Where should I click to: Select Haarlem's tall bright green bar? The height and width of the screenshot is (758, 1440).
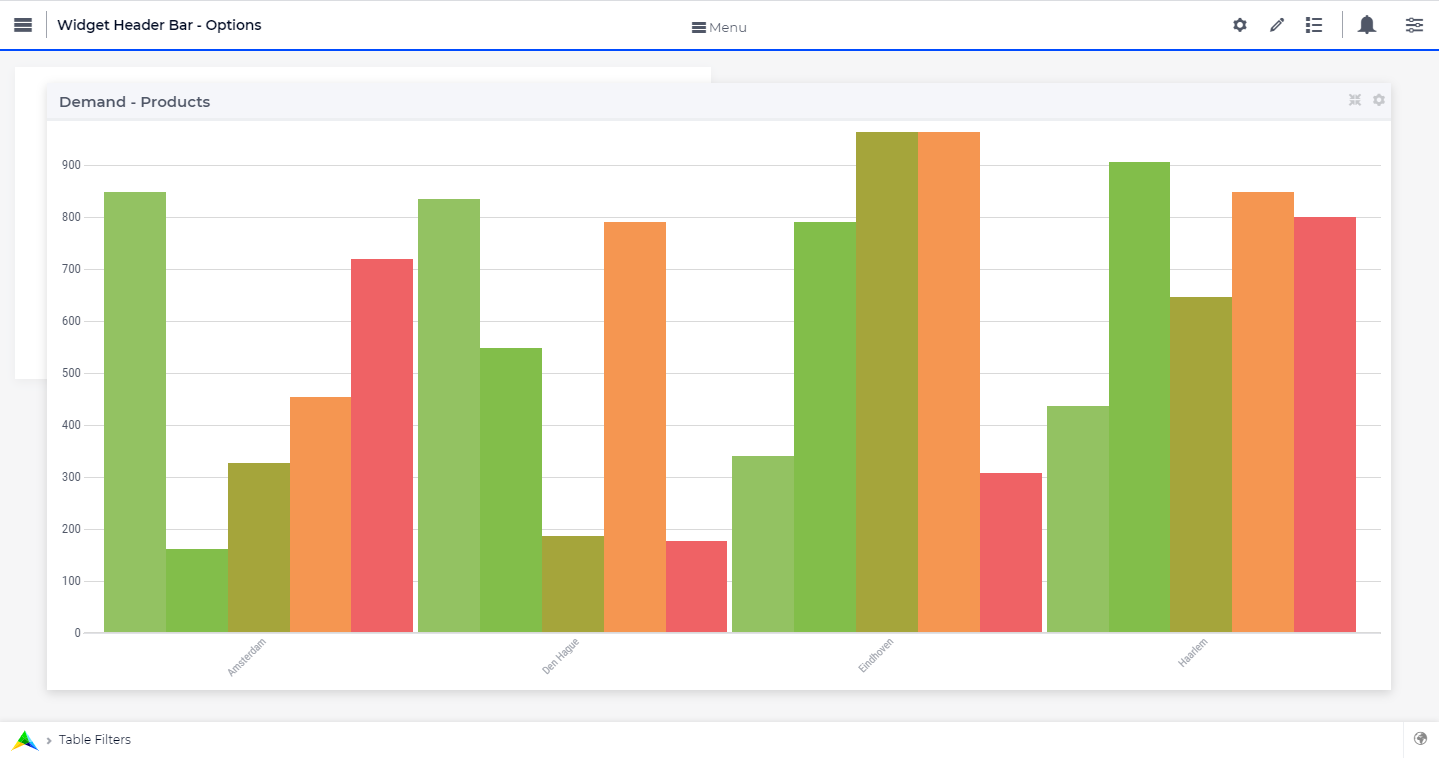(1140, 397)
